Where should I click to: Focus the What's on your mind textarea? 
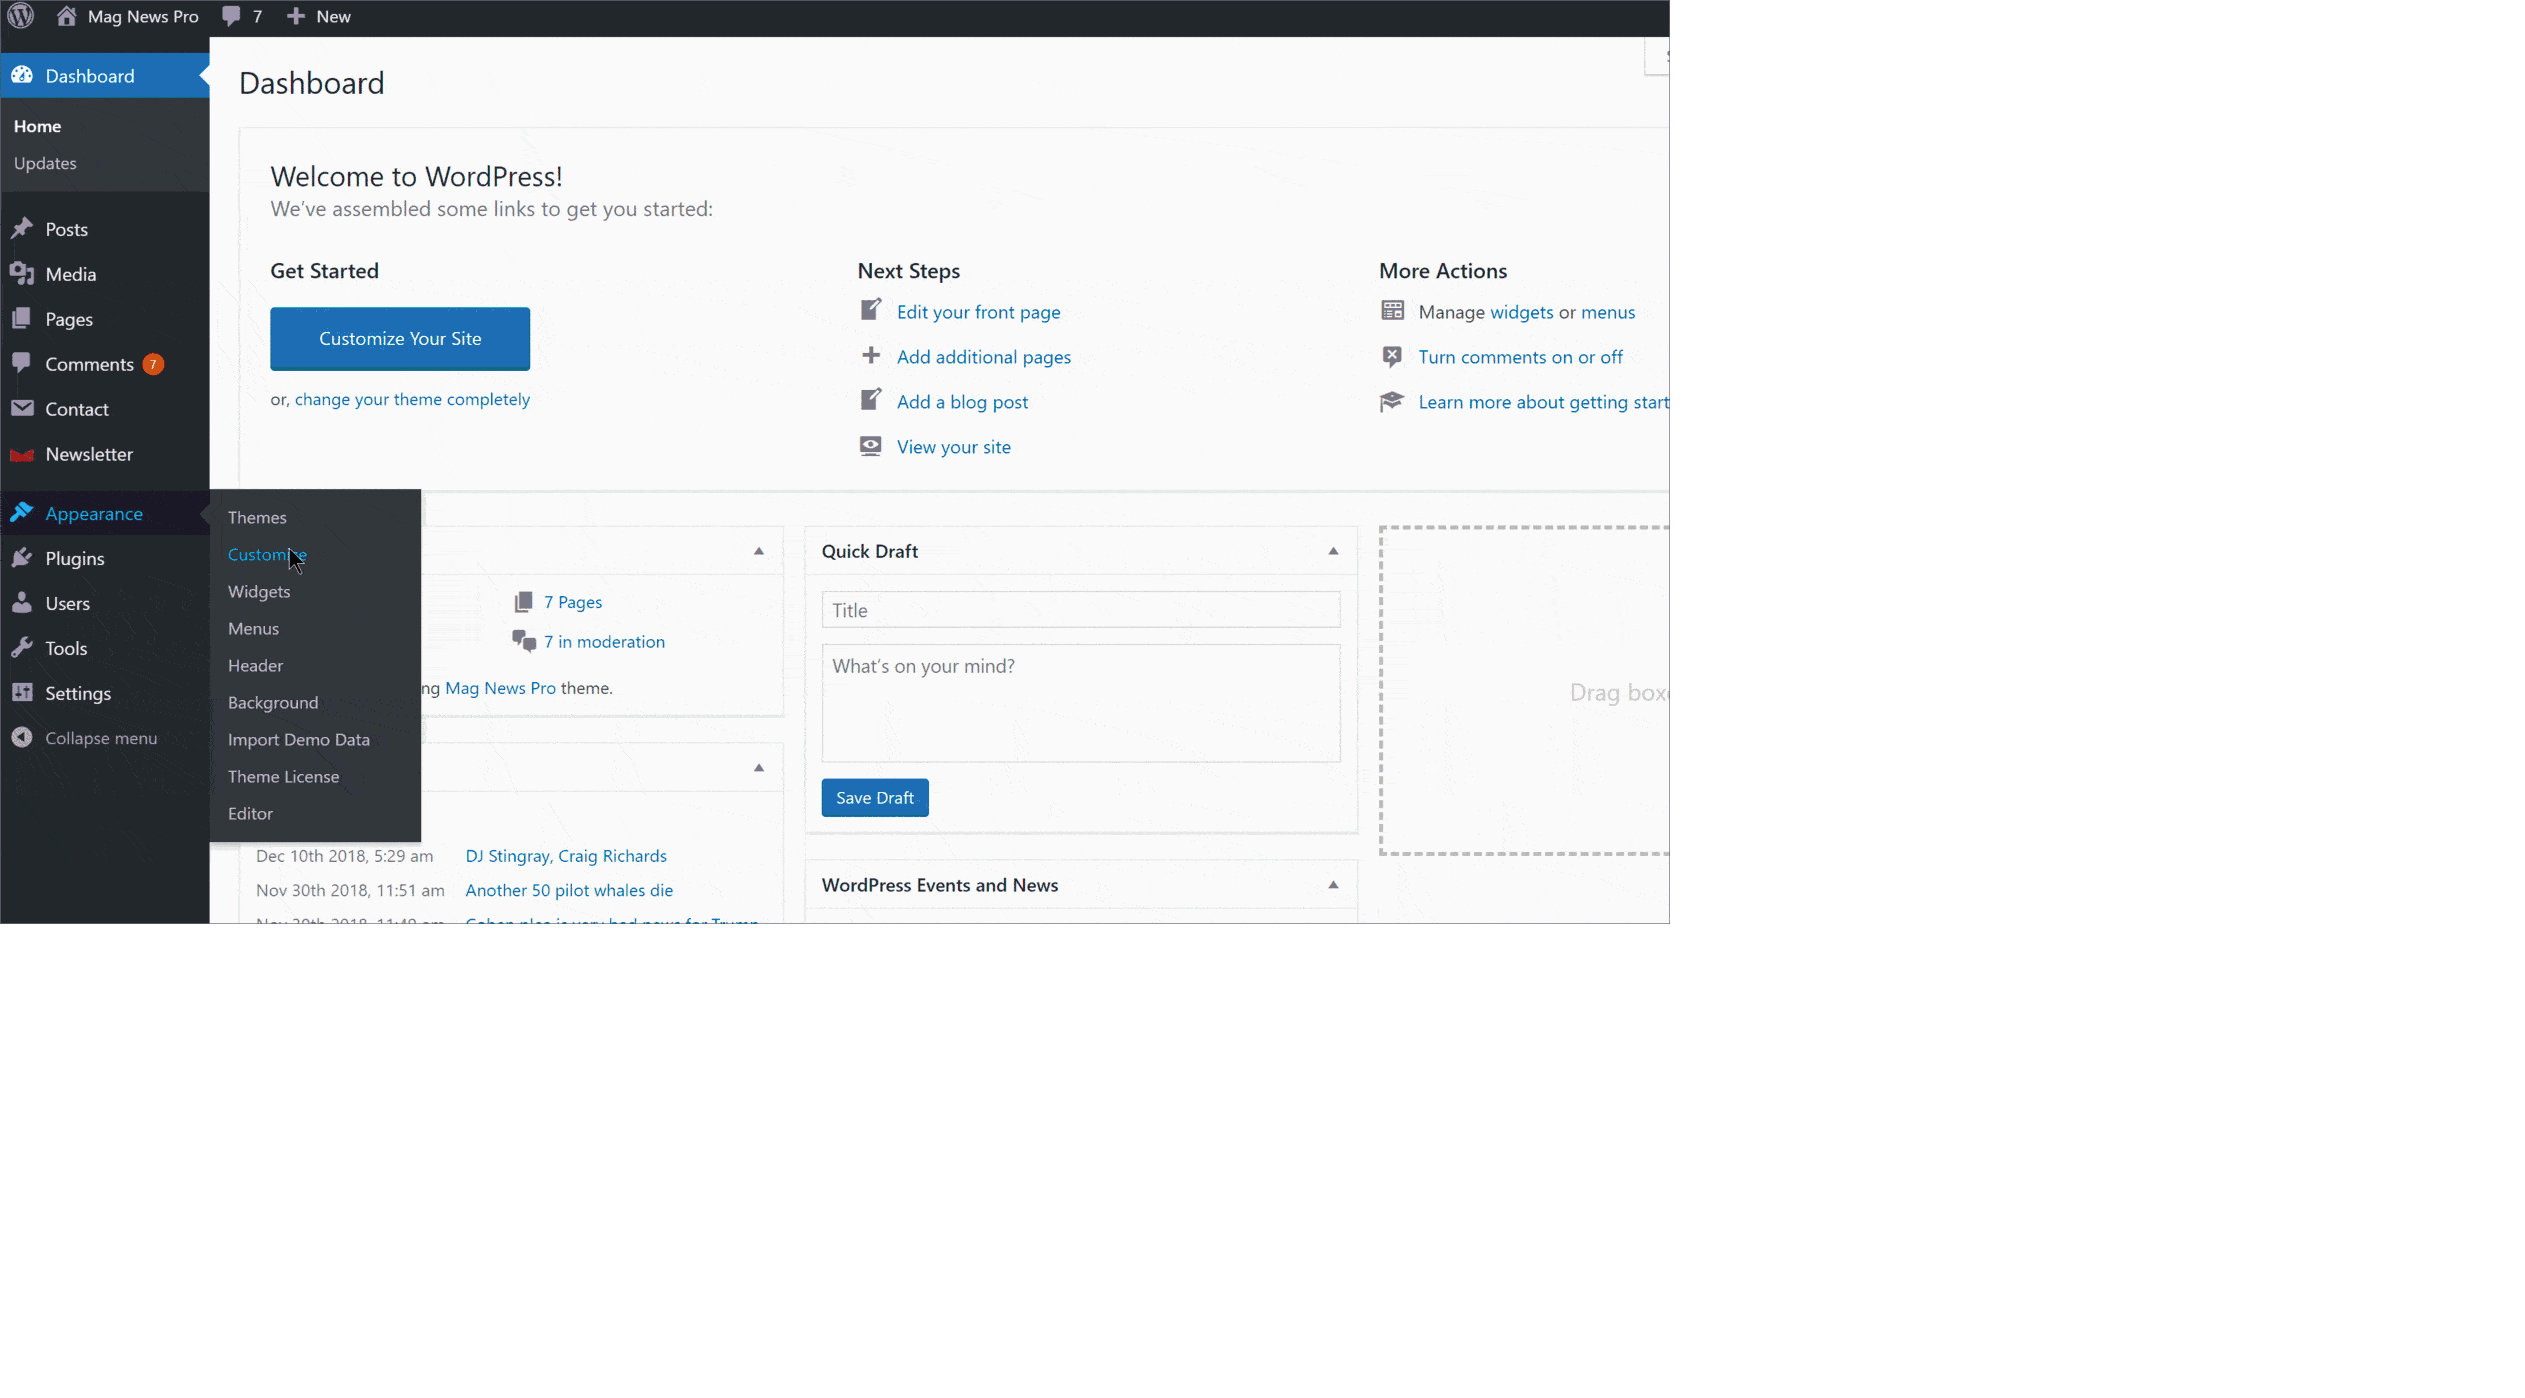coord(1081,703)
